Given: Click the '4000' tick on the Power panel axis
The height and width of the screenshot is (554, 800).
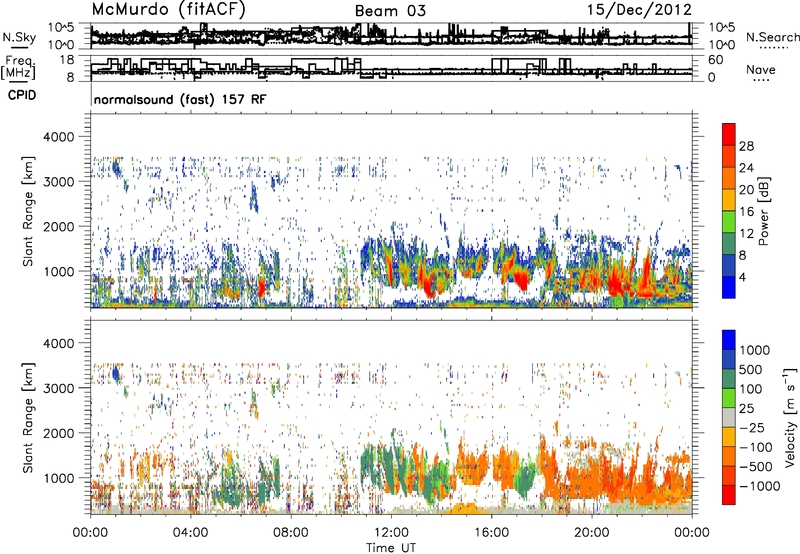Looking at the screenshot, I should click(x=59, y=137).
